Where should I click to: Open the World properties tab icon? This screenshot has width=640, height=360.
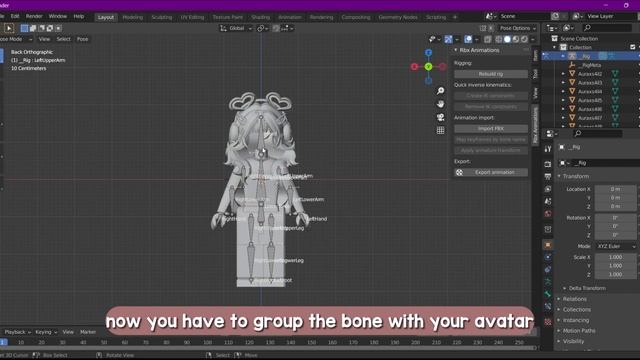pyautogui.click(x=548, y=213)
